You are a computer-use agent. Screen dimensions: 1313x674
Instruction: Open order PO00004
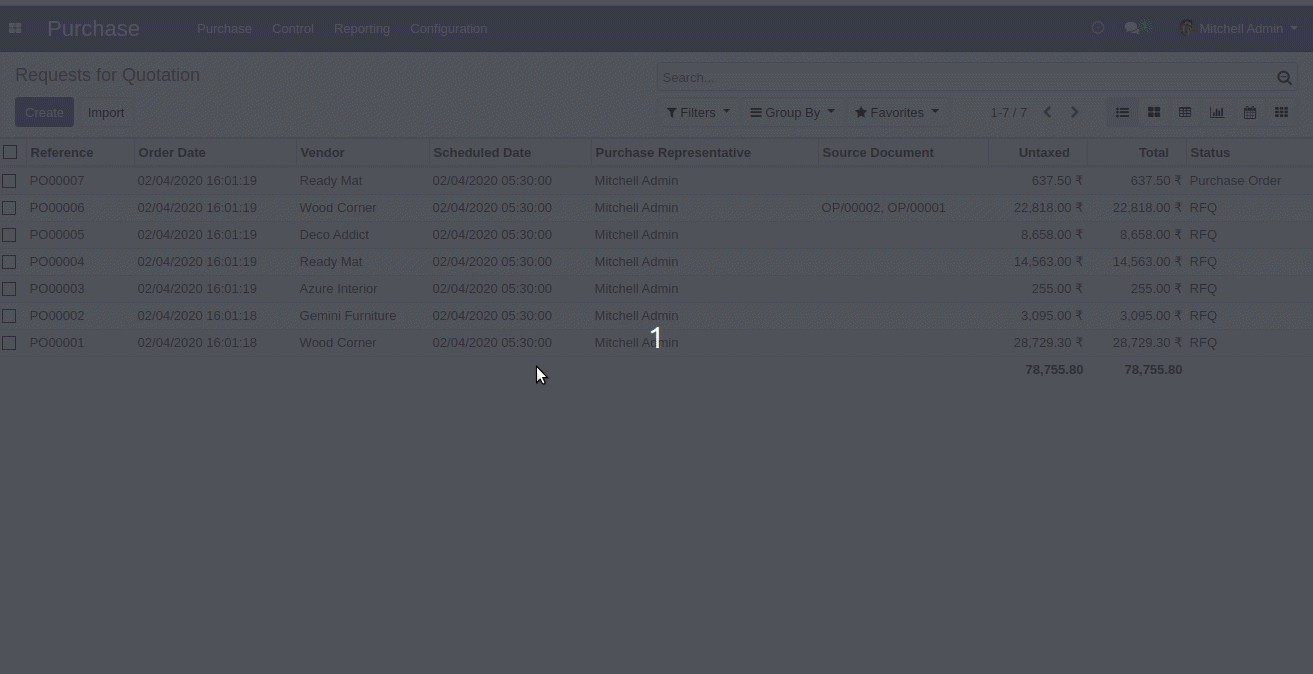pos(57,262)
